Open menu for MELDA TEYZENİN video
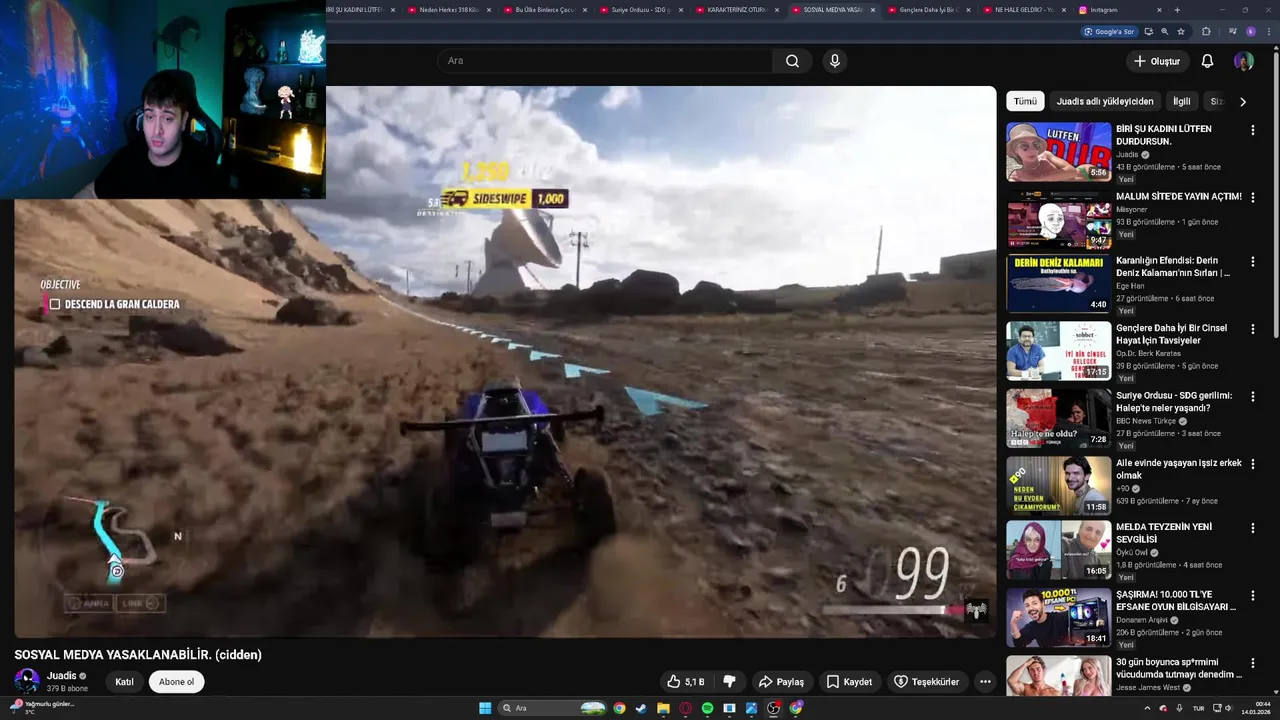Screen dimensions: 1280x720 coord(1252,529)
